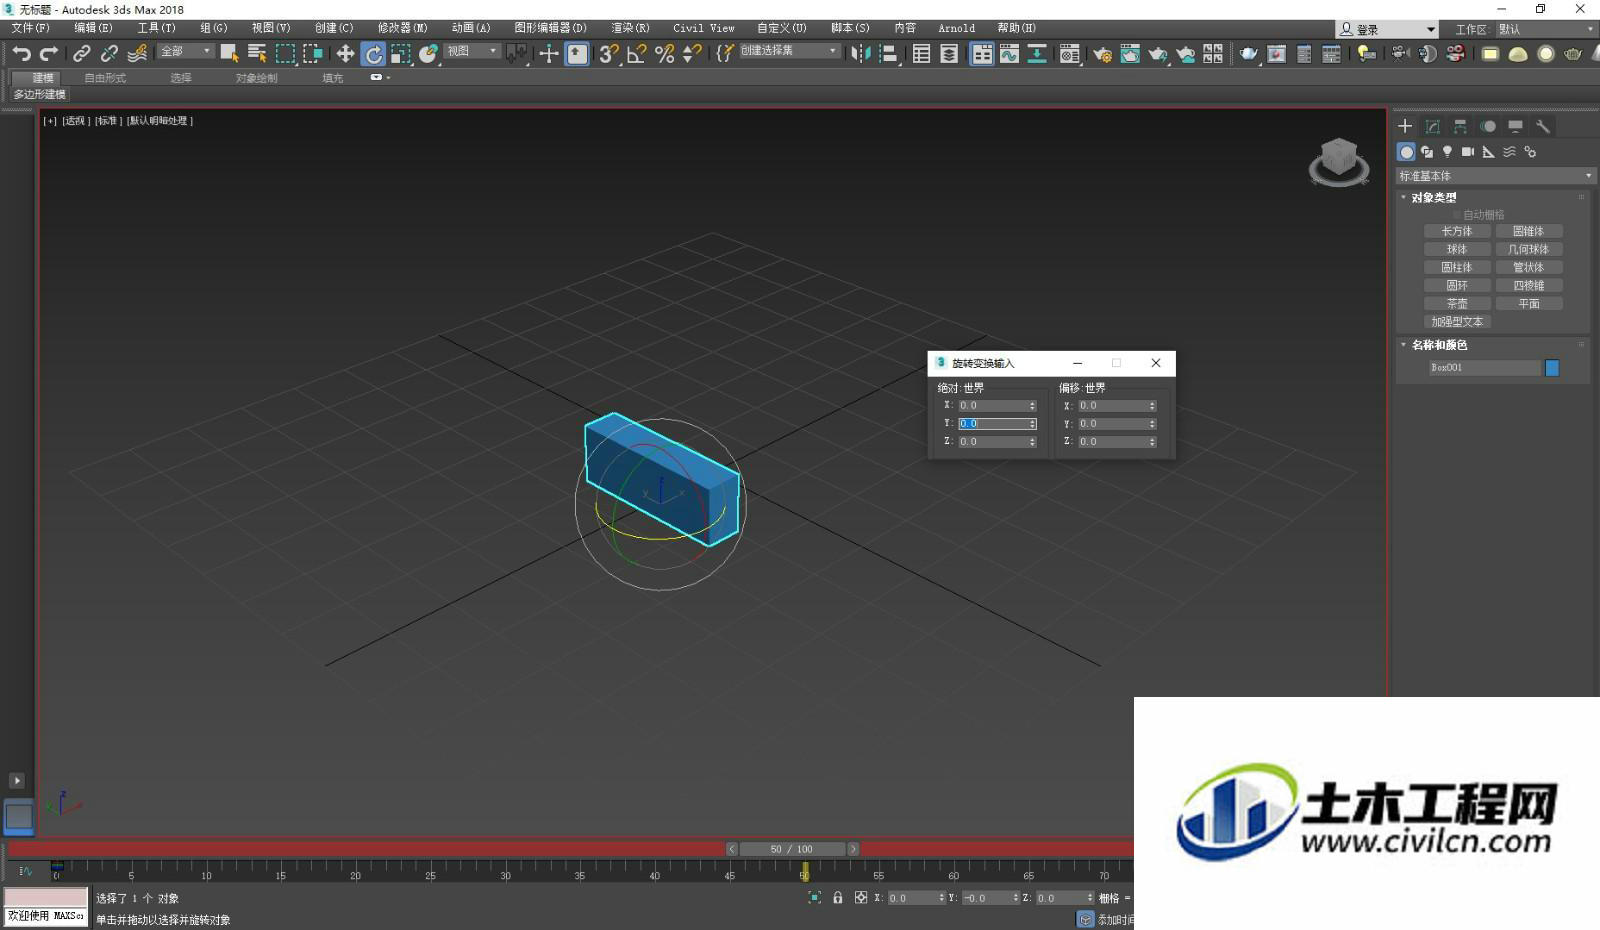
Task: Open the Curve Editor
Action: point(1009,53)
